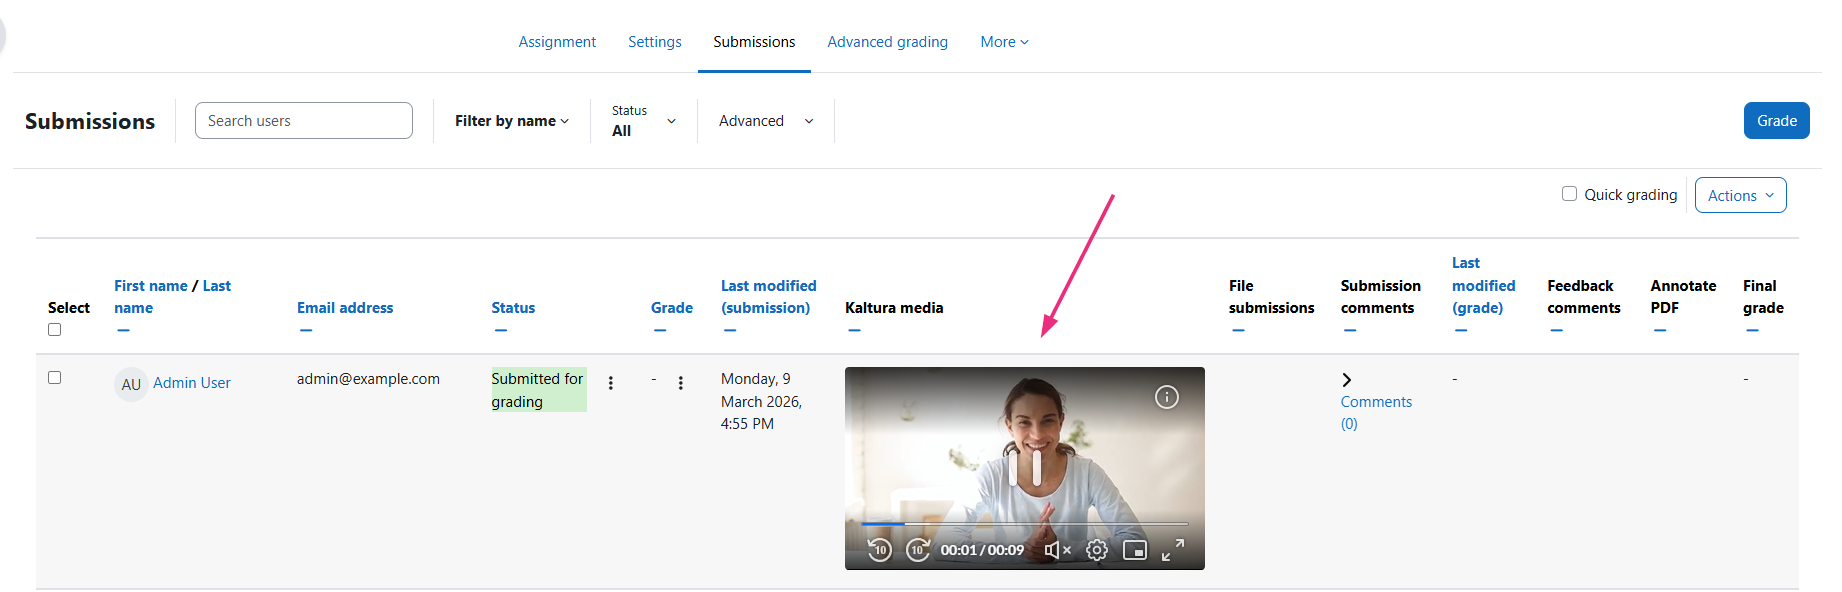Sort by Email address column

[345, 308]
